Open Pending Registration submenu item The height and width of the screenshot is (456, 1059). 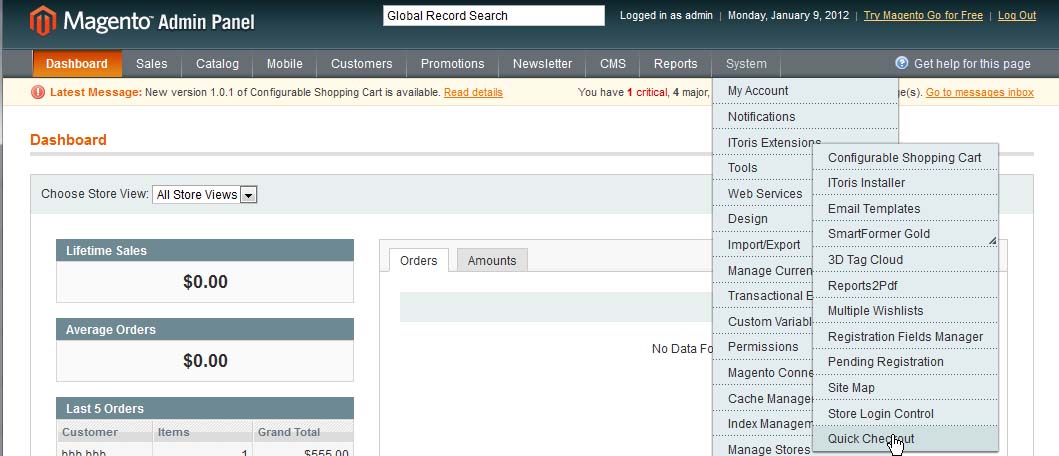point(905,361)
